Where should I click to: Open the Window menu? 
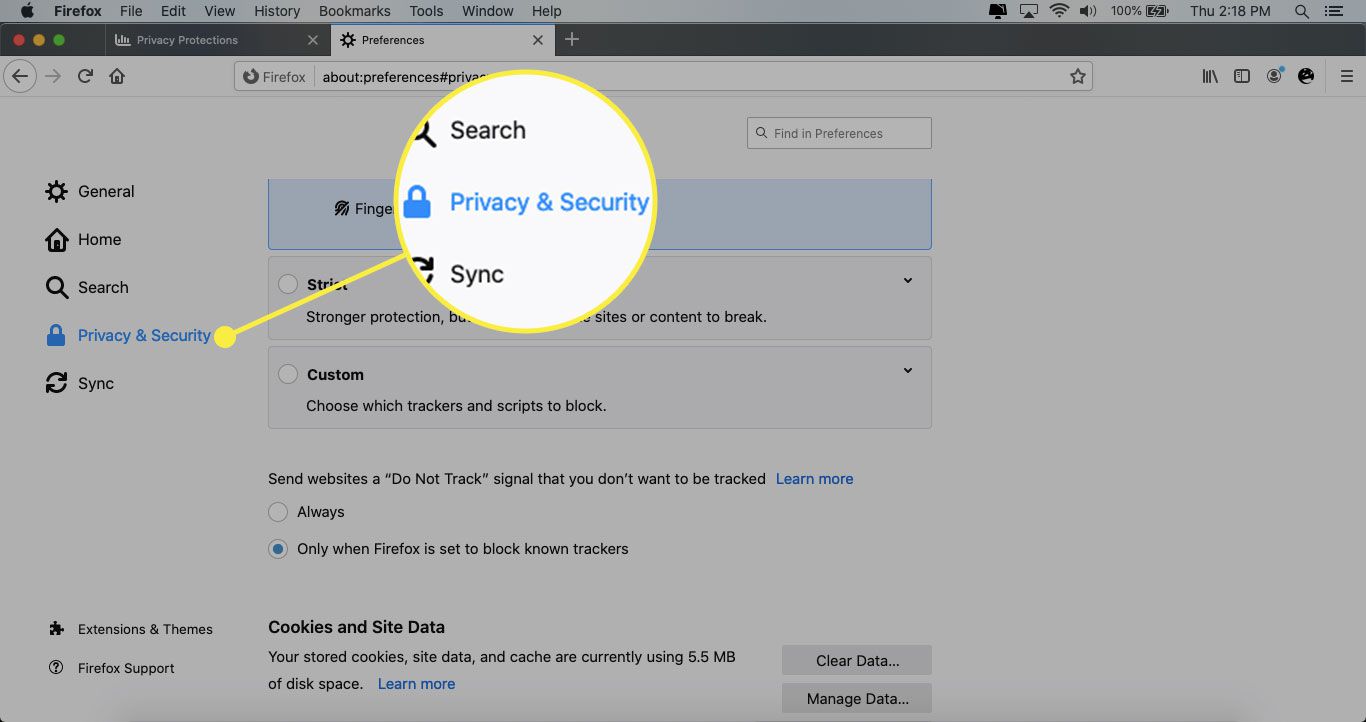[x=488, y=11]
